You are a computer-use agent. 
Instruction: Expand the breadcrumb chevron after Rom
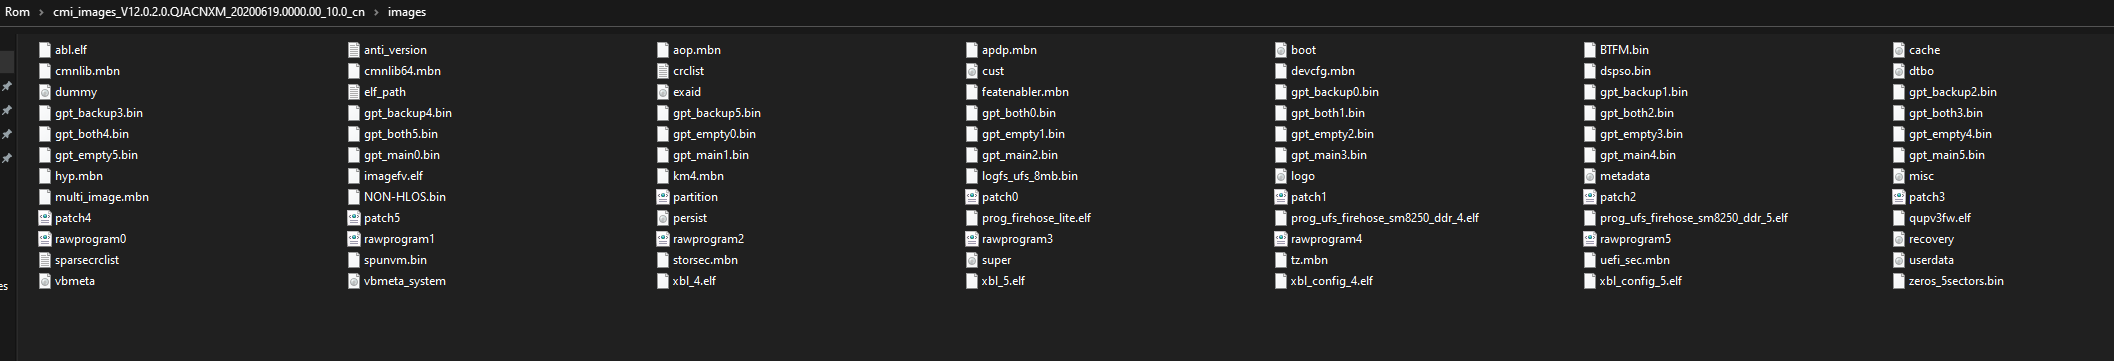pyautogui.click(x=42, y=12)
